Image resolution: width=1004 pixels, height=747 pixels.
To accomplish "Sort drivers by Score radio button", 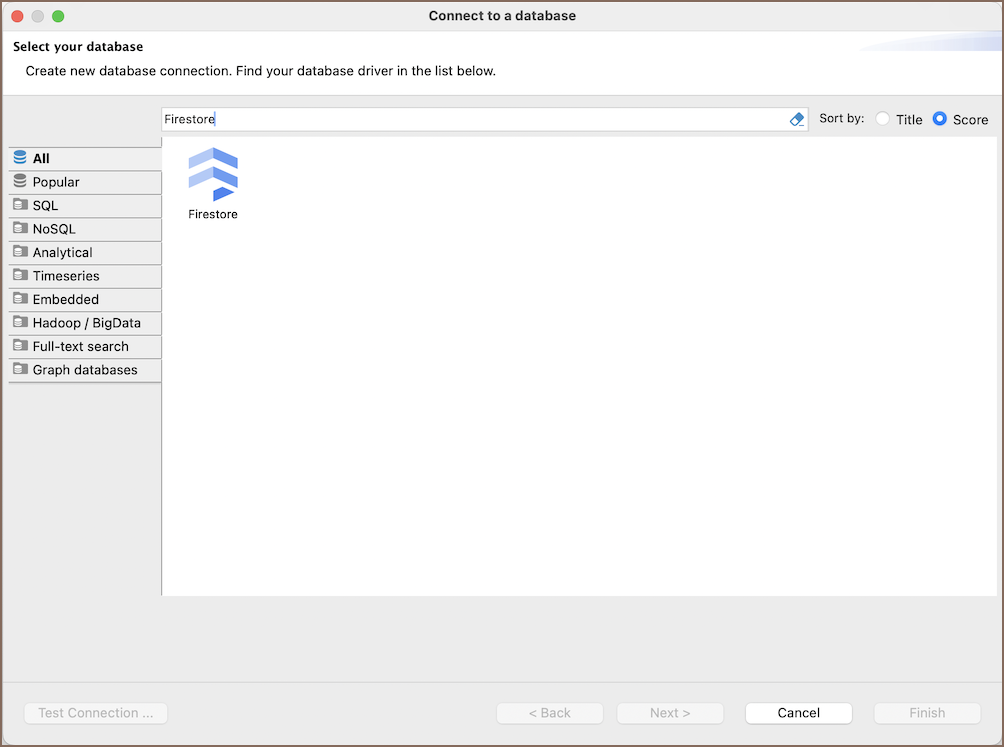I will [x=939, y=119].
